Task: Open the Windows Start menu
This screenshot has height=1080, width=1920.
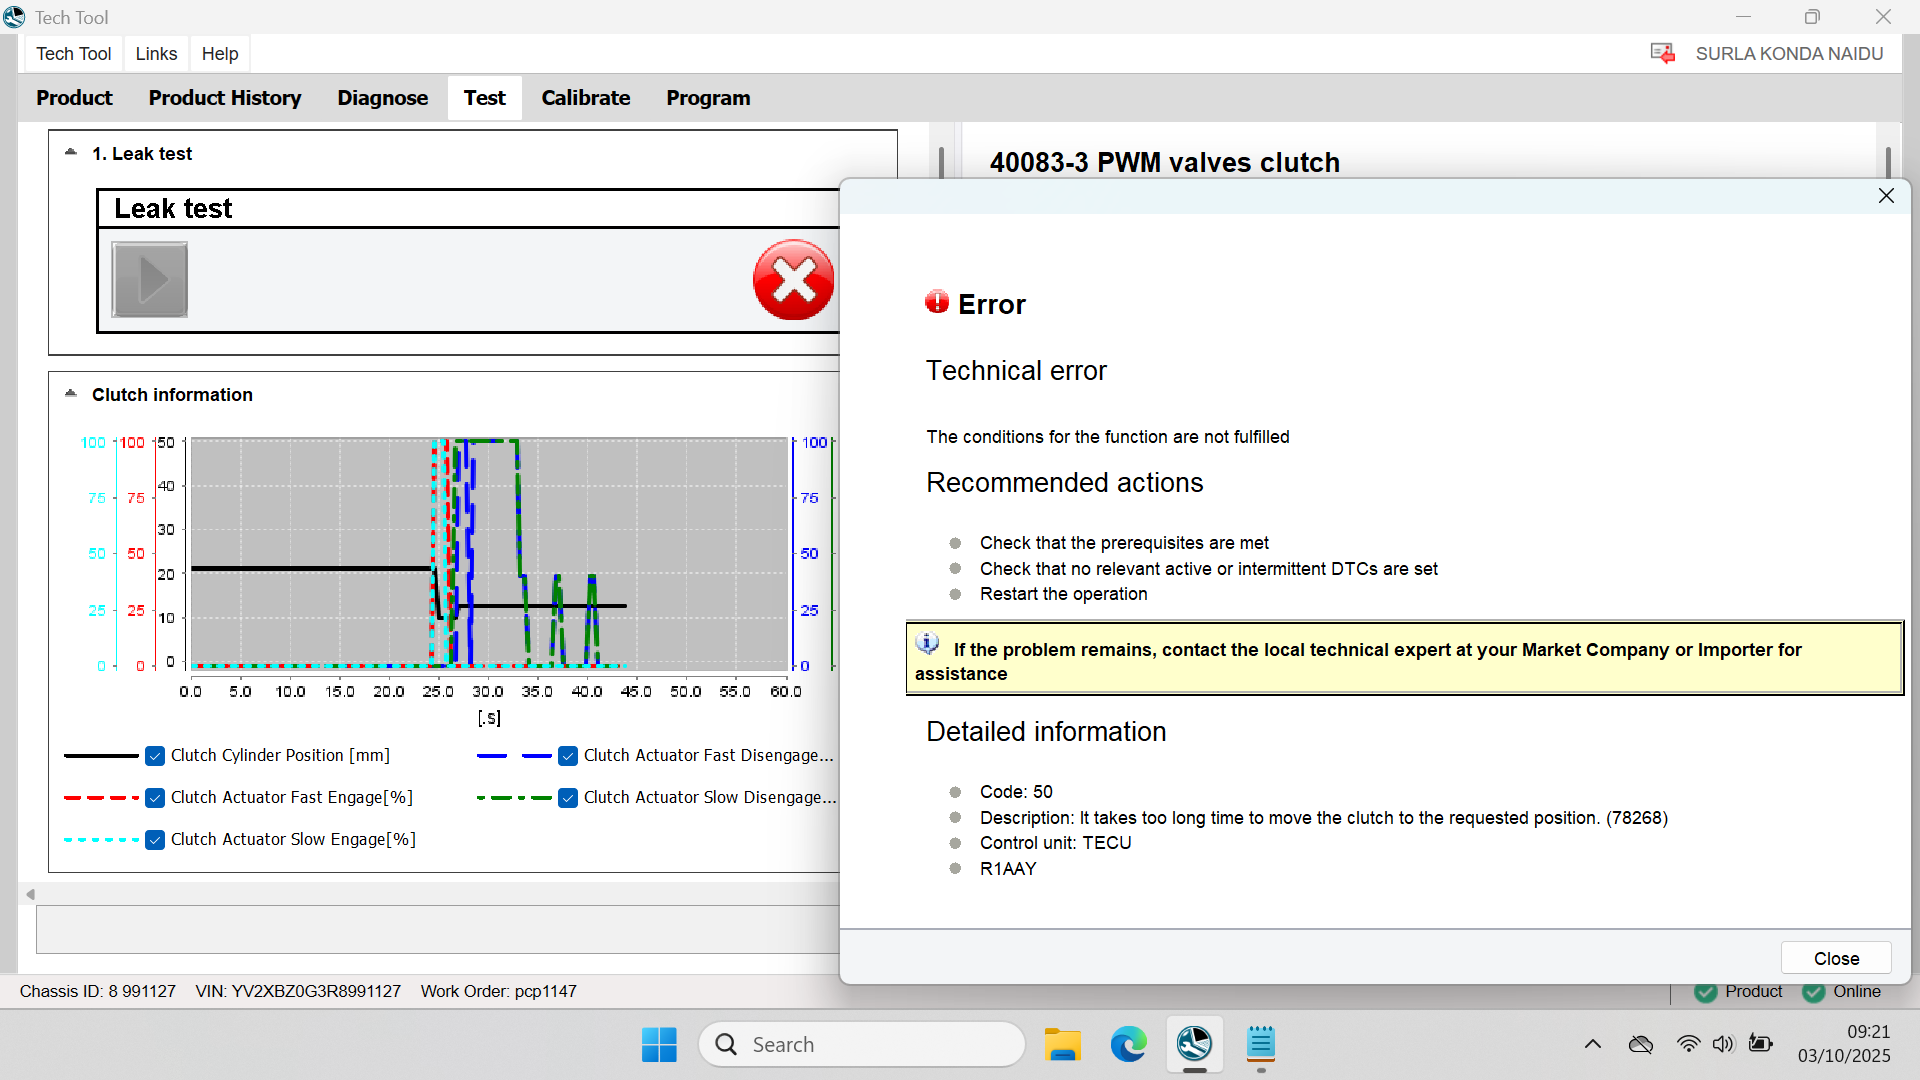Action: [659, 1044]
